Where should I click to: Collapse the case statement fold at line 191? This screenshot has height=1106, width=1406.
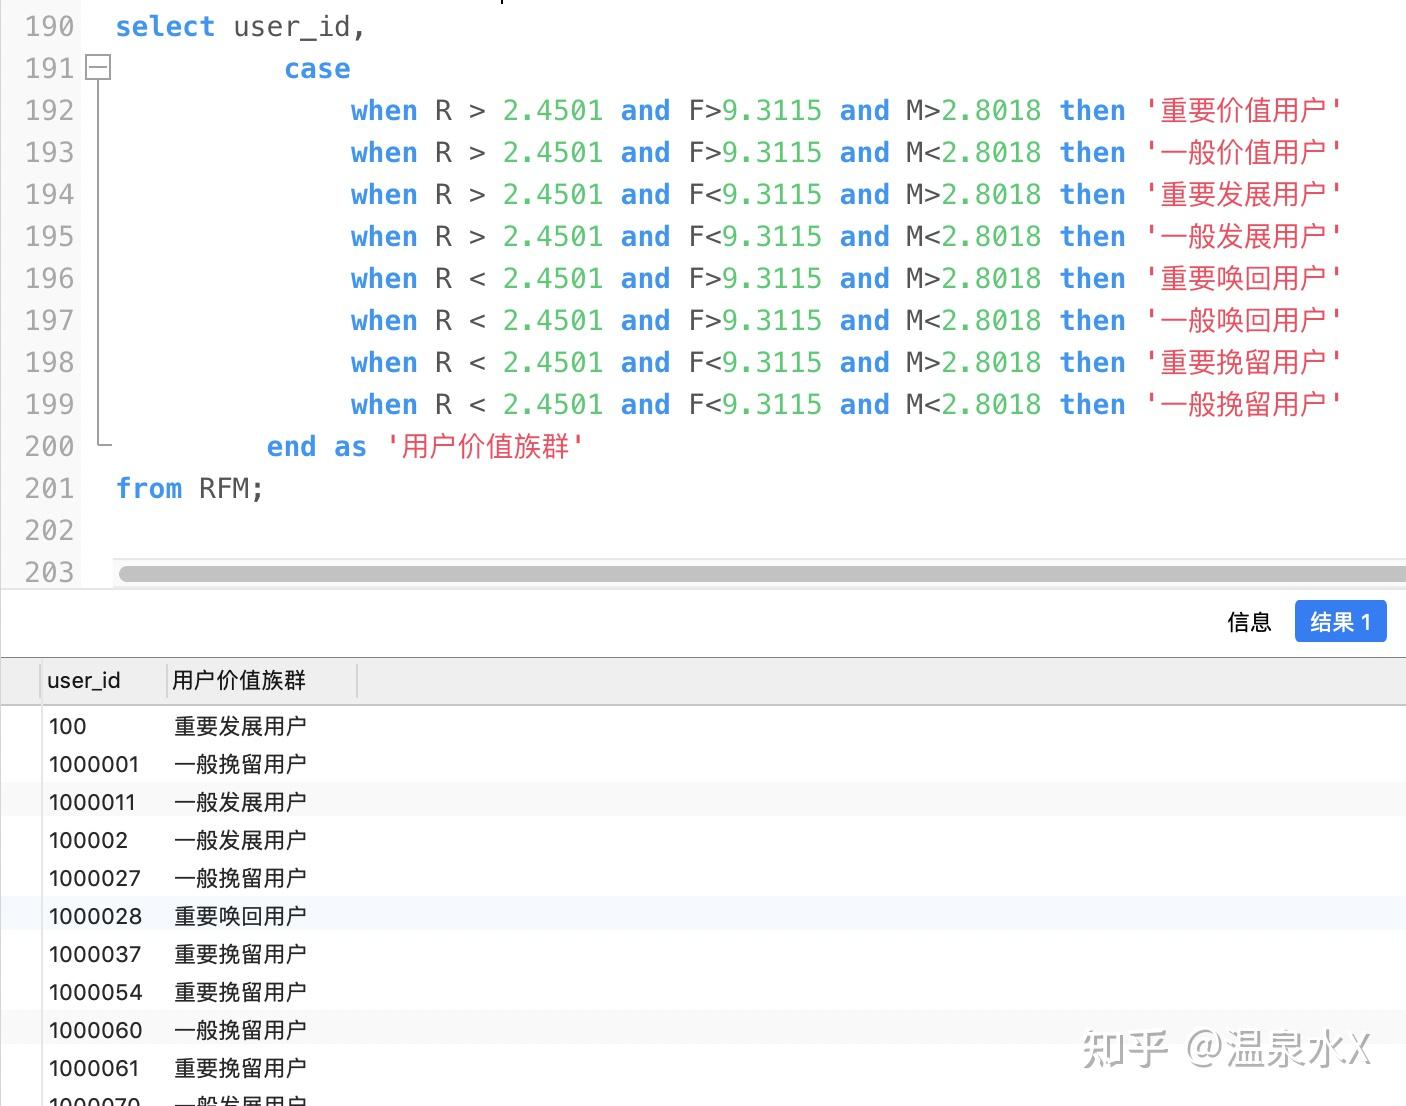[x=97, y=67]
